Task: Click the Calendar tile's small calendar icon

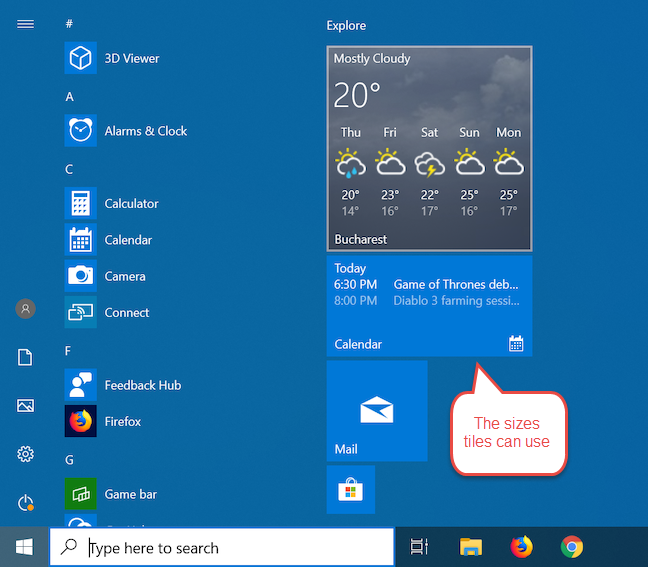Action: (x=516, y=343)
